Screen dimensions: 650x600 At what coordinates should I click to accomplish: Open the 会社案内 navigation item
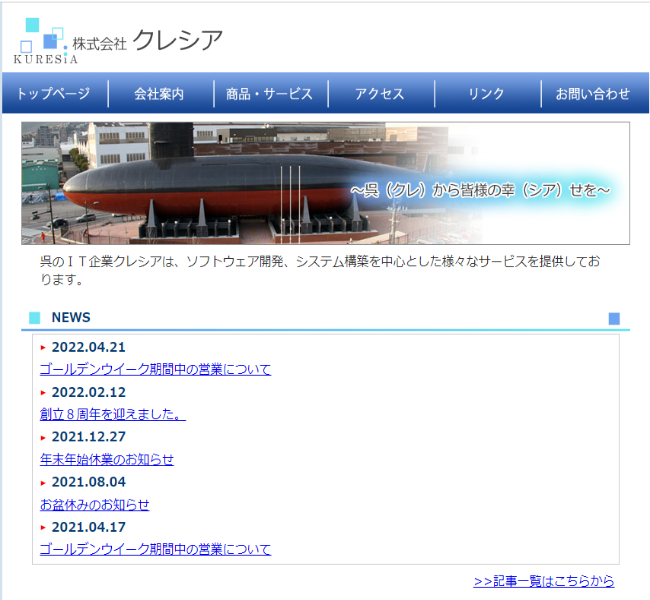(x=159, y=94)
